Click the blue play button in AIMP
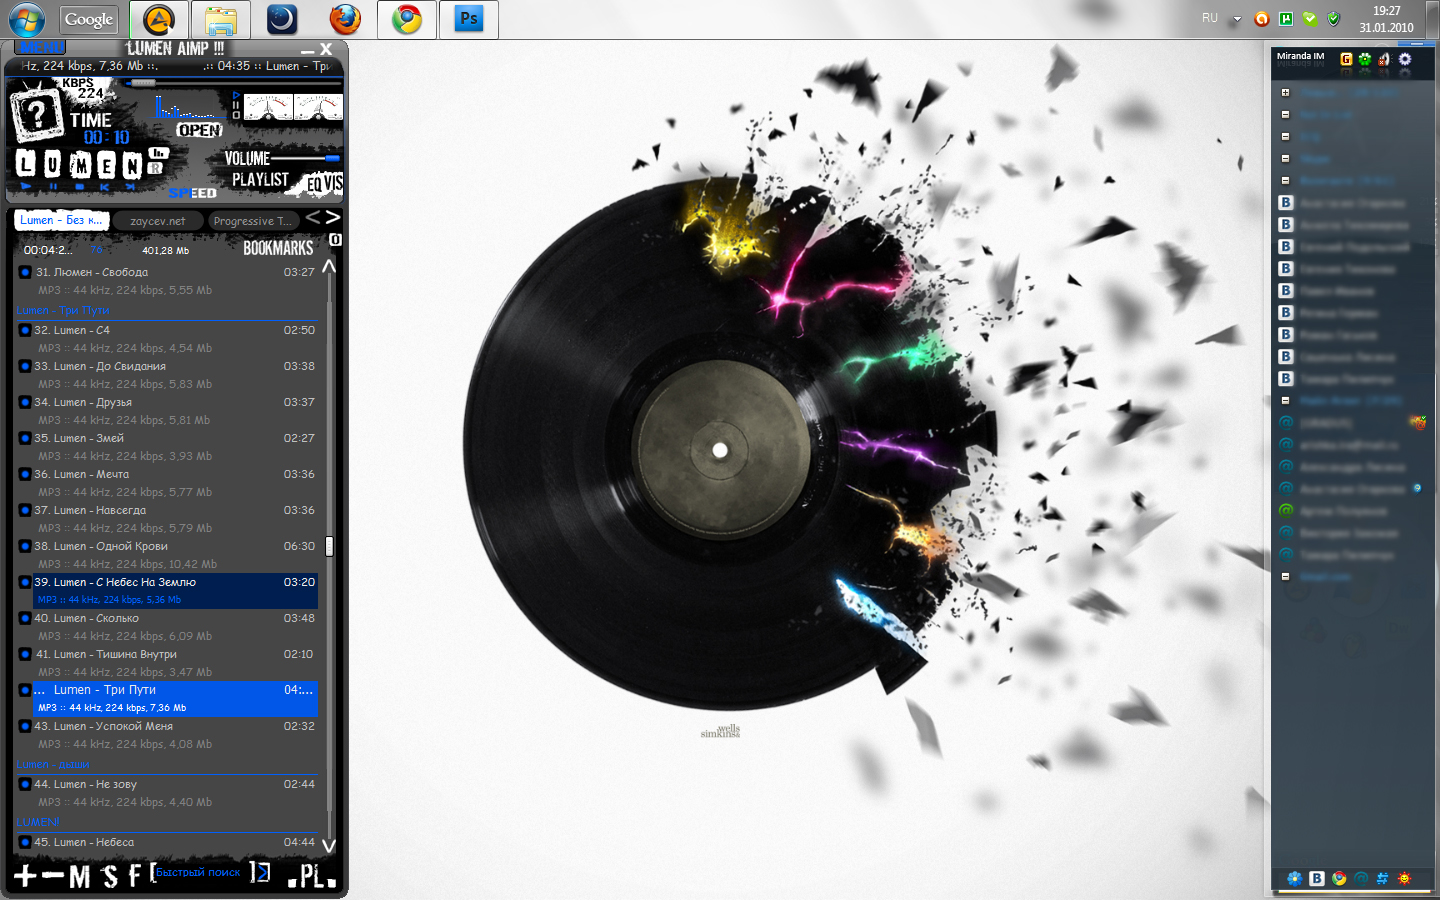Screen dimensions: 1440x900 tap(27, 187)
